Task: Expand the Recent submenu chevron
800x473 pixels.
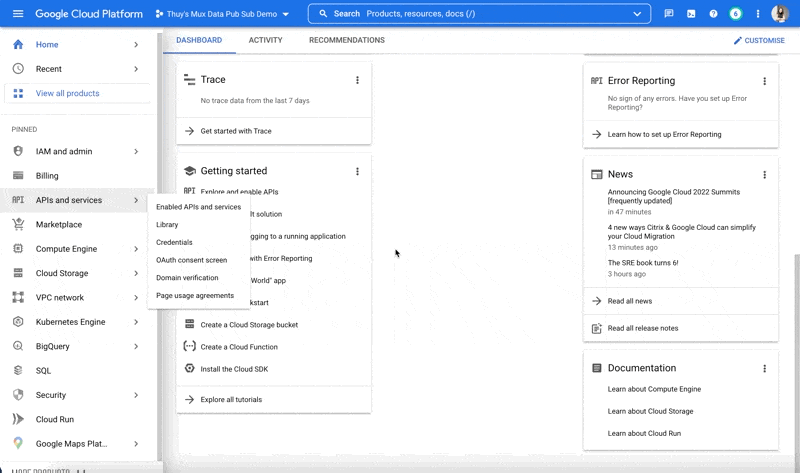Action: [136, 69]
